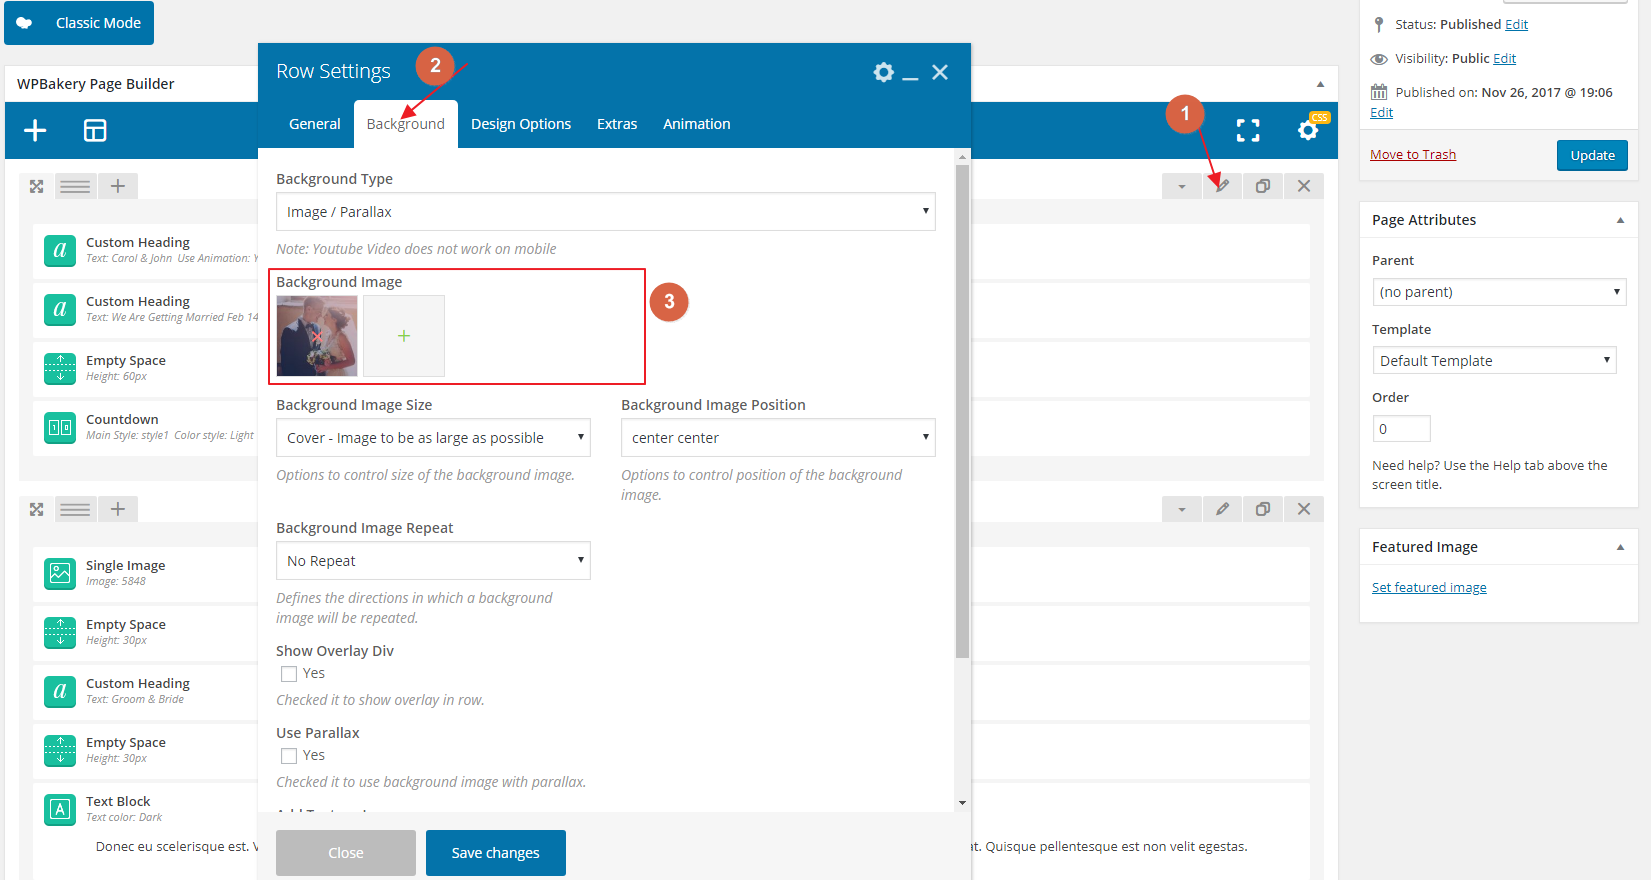Image resolution: width=1651 pixels, height=880 pixels.
Task: Open Parent page dropdown
Action: click(x=1499, y=292)
